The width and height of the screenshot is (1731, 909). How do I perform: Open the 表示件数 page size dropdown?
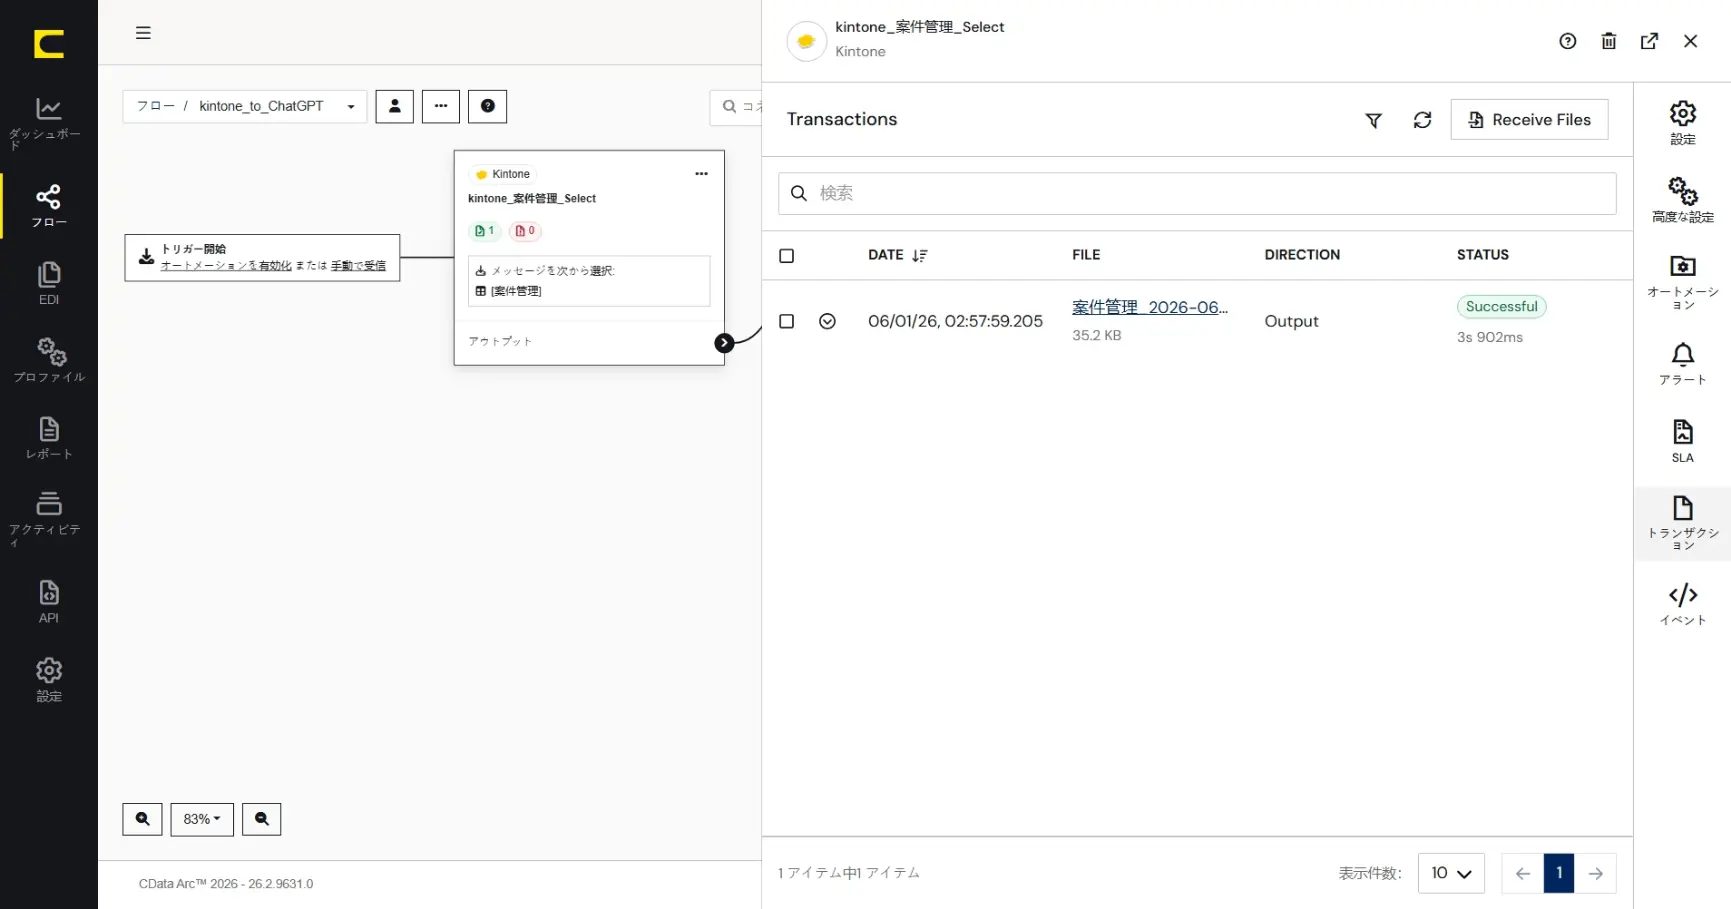(1451, 873)
